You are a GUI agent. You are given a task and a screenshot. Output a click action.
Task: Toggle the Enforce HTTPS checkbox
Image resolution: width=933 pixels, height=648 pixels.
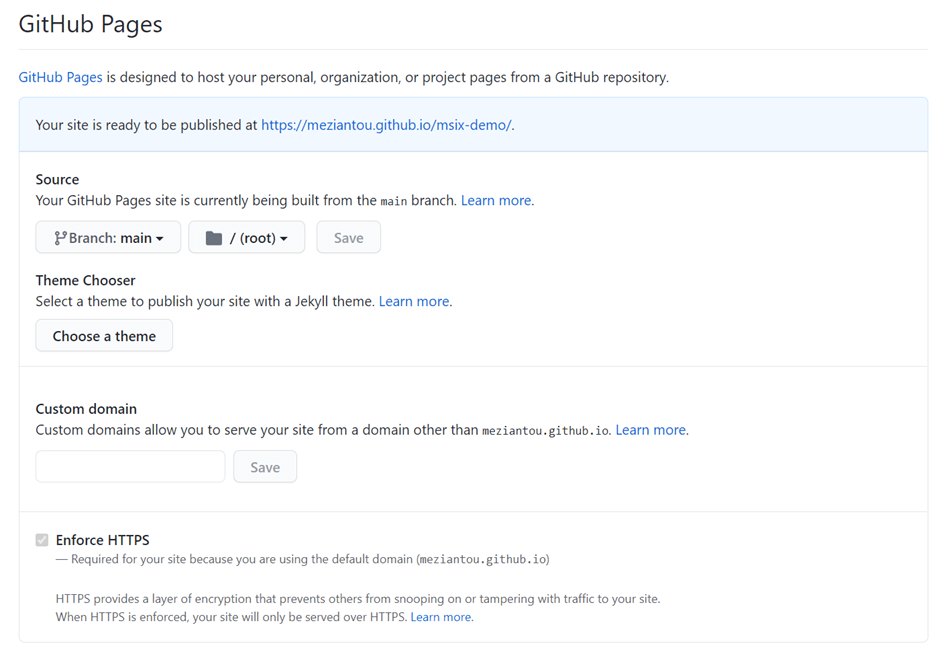[x=42, y=540]
